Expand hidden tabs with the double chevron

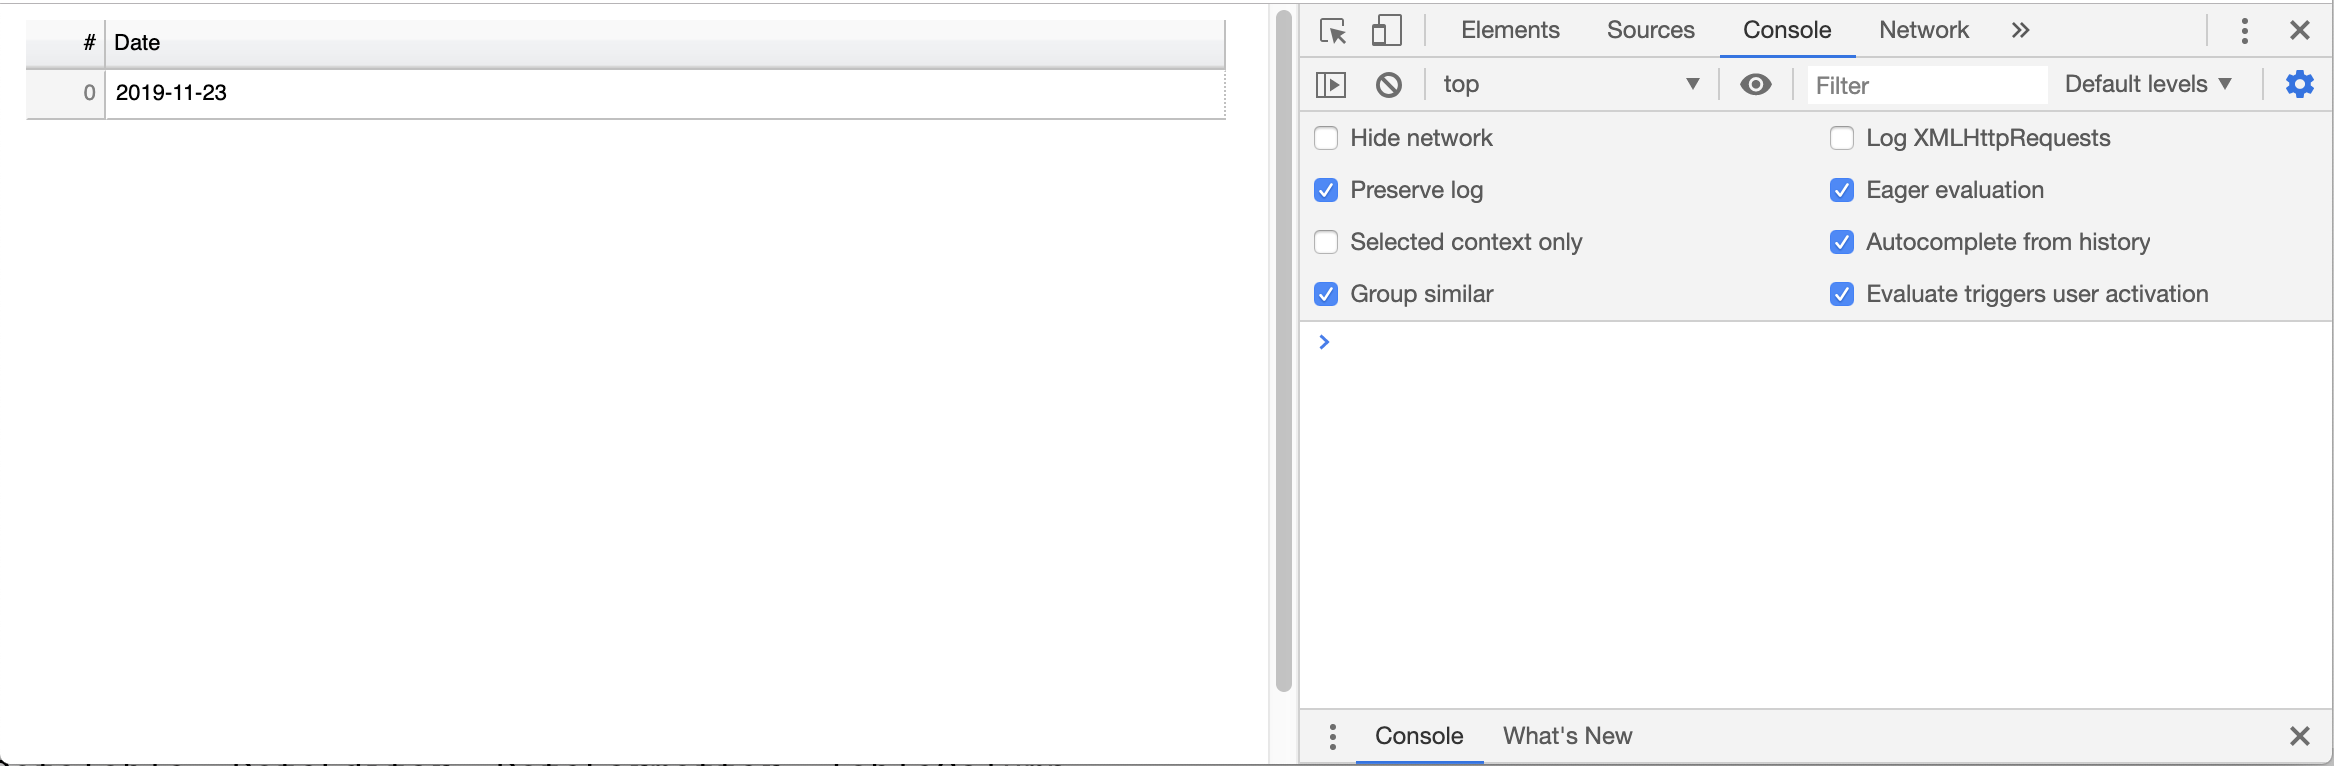pos(2019,30)
